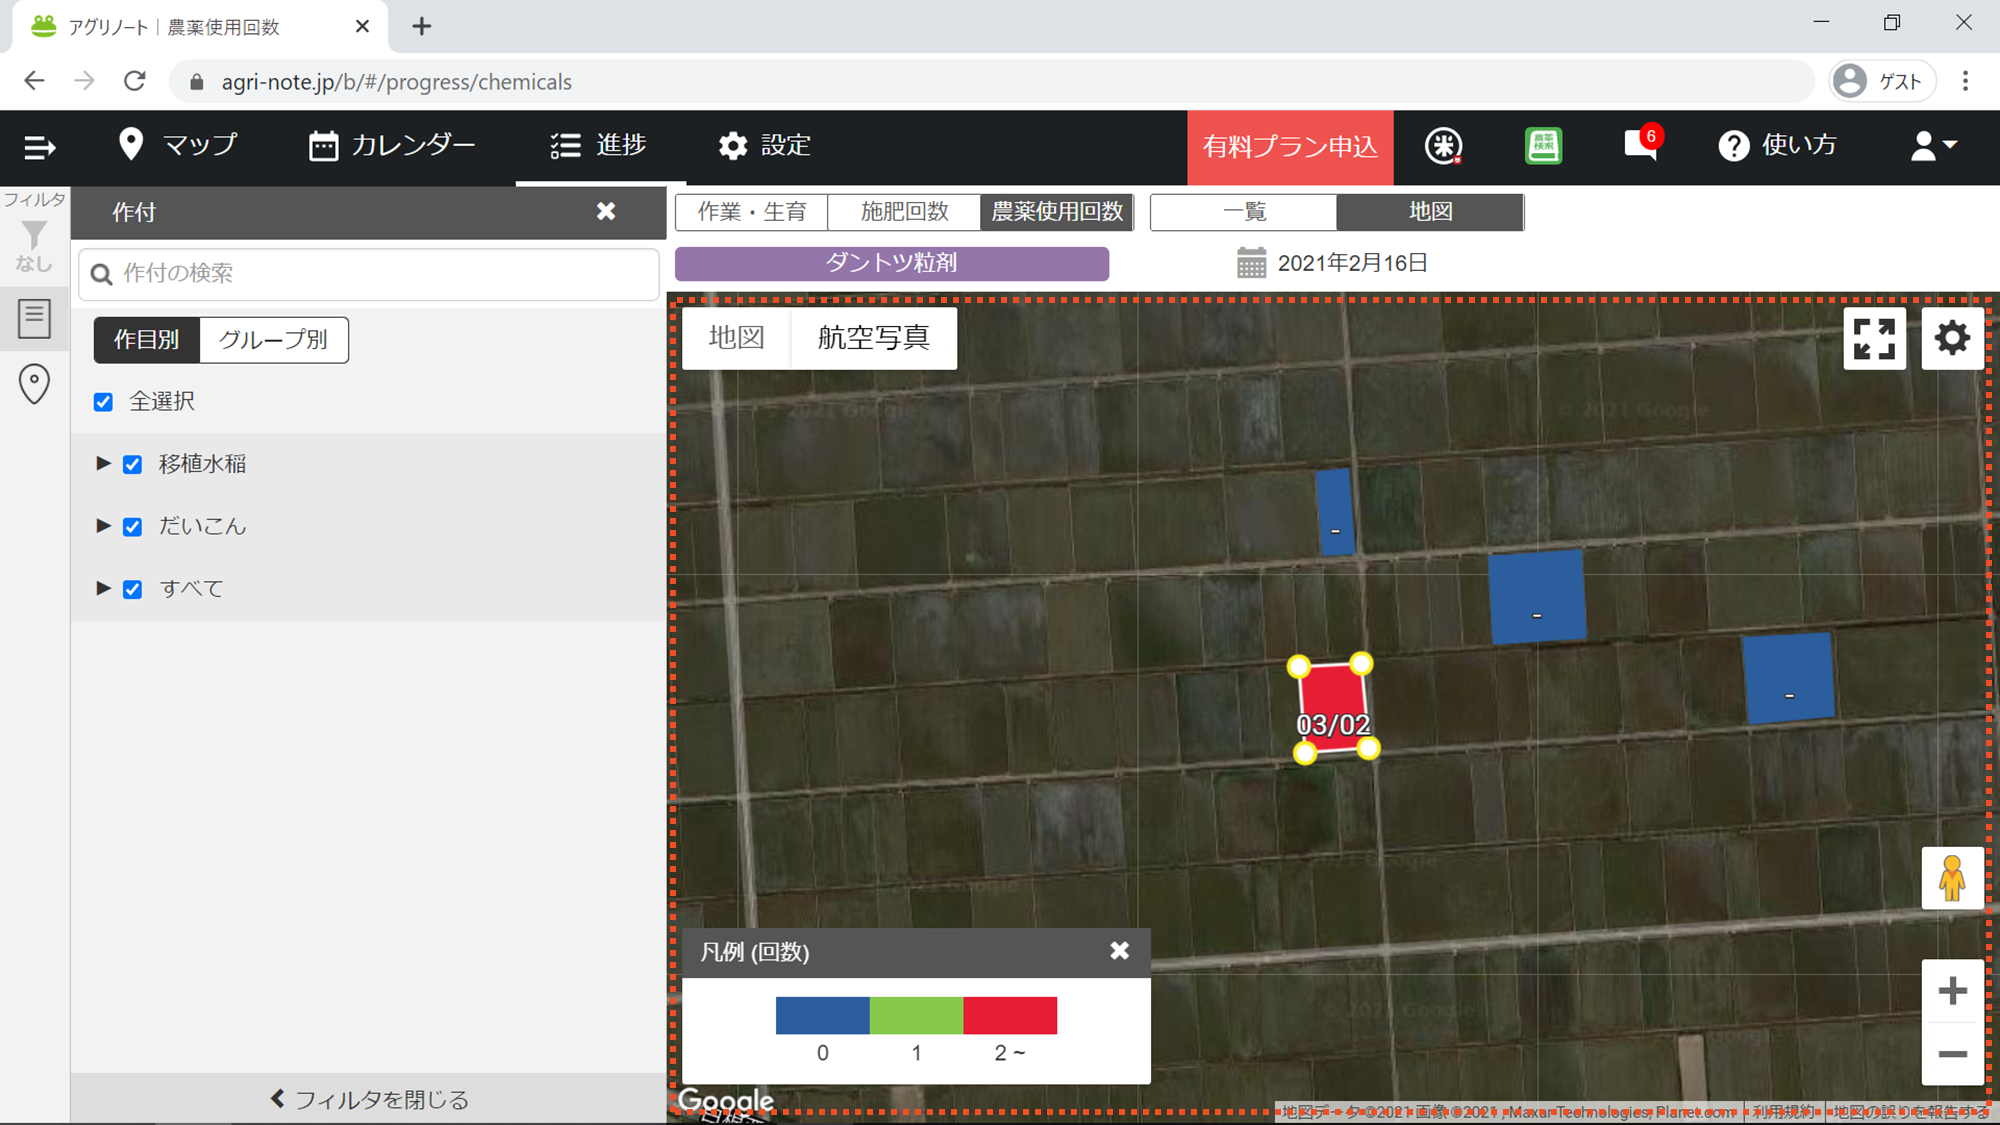
Task: Open the asterisk circle icon in header
Action: (x=1443, y=146)
